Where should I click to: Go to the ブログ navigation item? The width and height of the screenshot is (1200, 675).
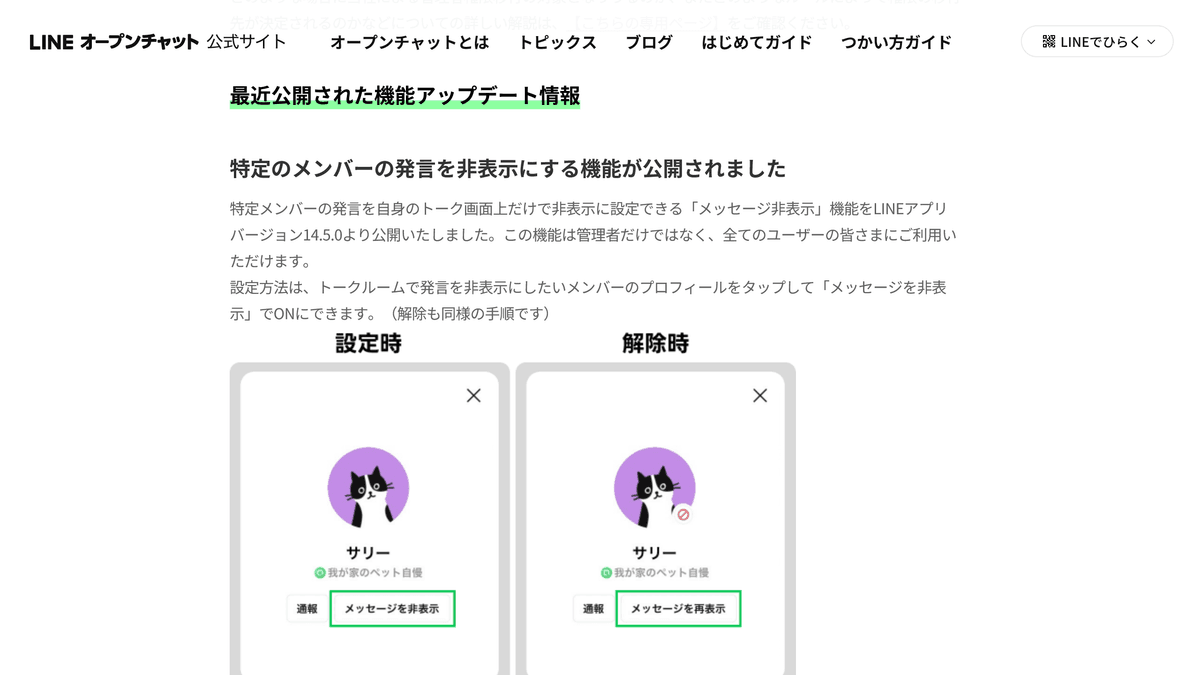point(649,42)
